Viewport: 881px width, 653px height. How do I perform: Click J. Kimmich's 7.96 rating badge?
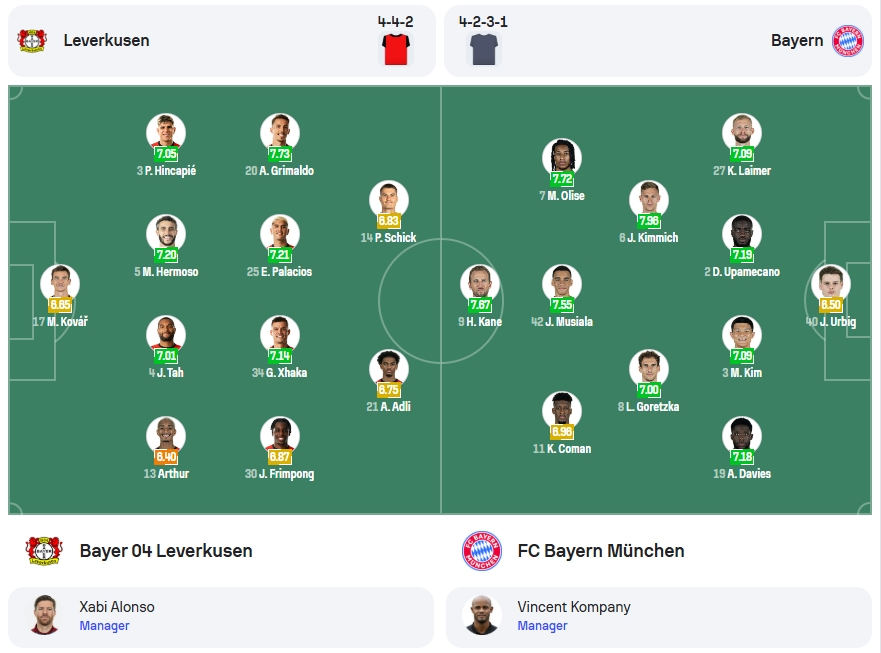(648, 221)
